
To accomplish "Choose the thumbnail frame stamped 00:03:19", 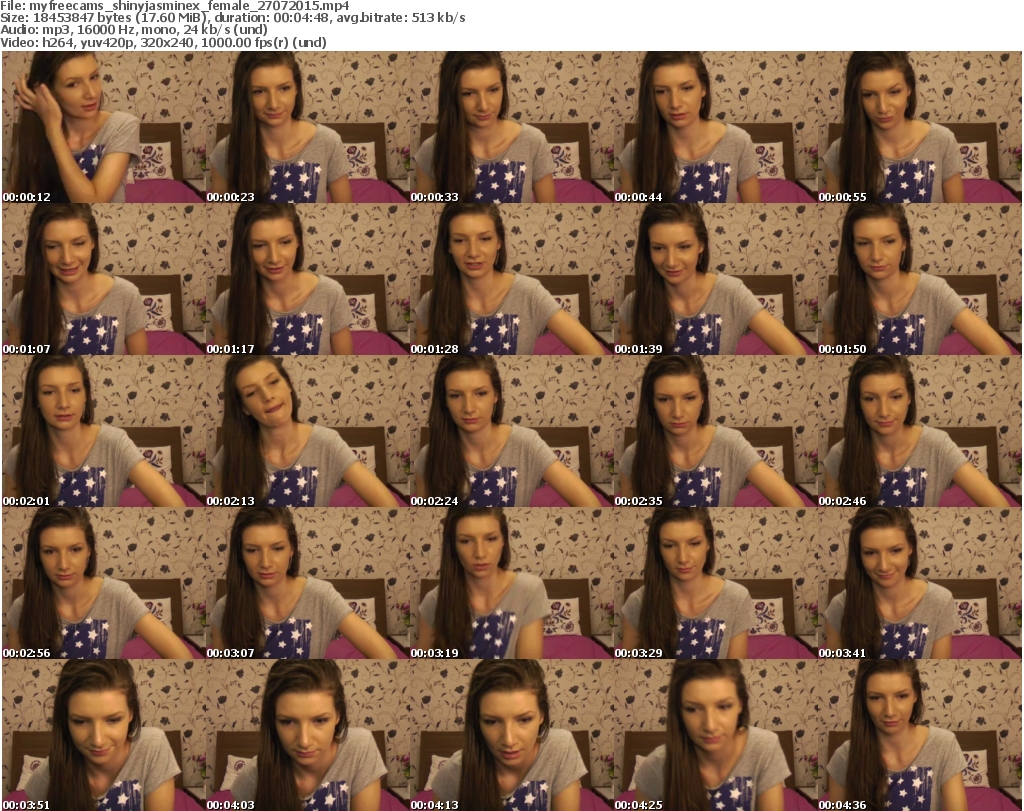I will (x=511, y=583).
